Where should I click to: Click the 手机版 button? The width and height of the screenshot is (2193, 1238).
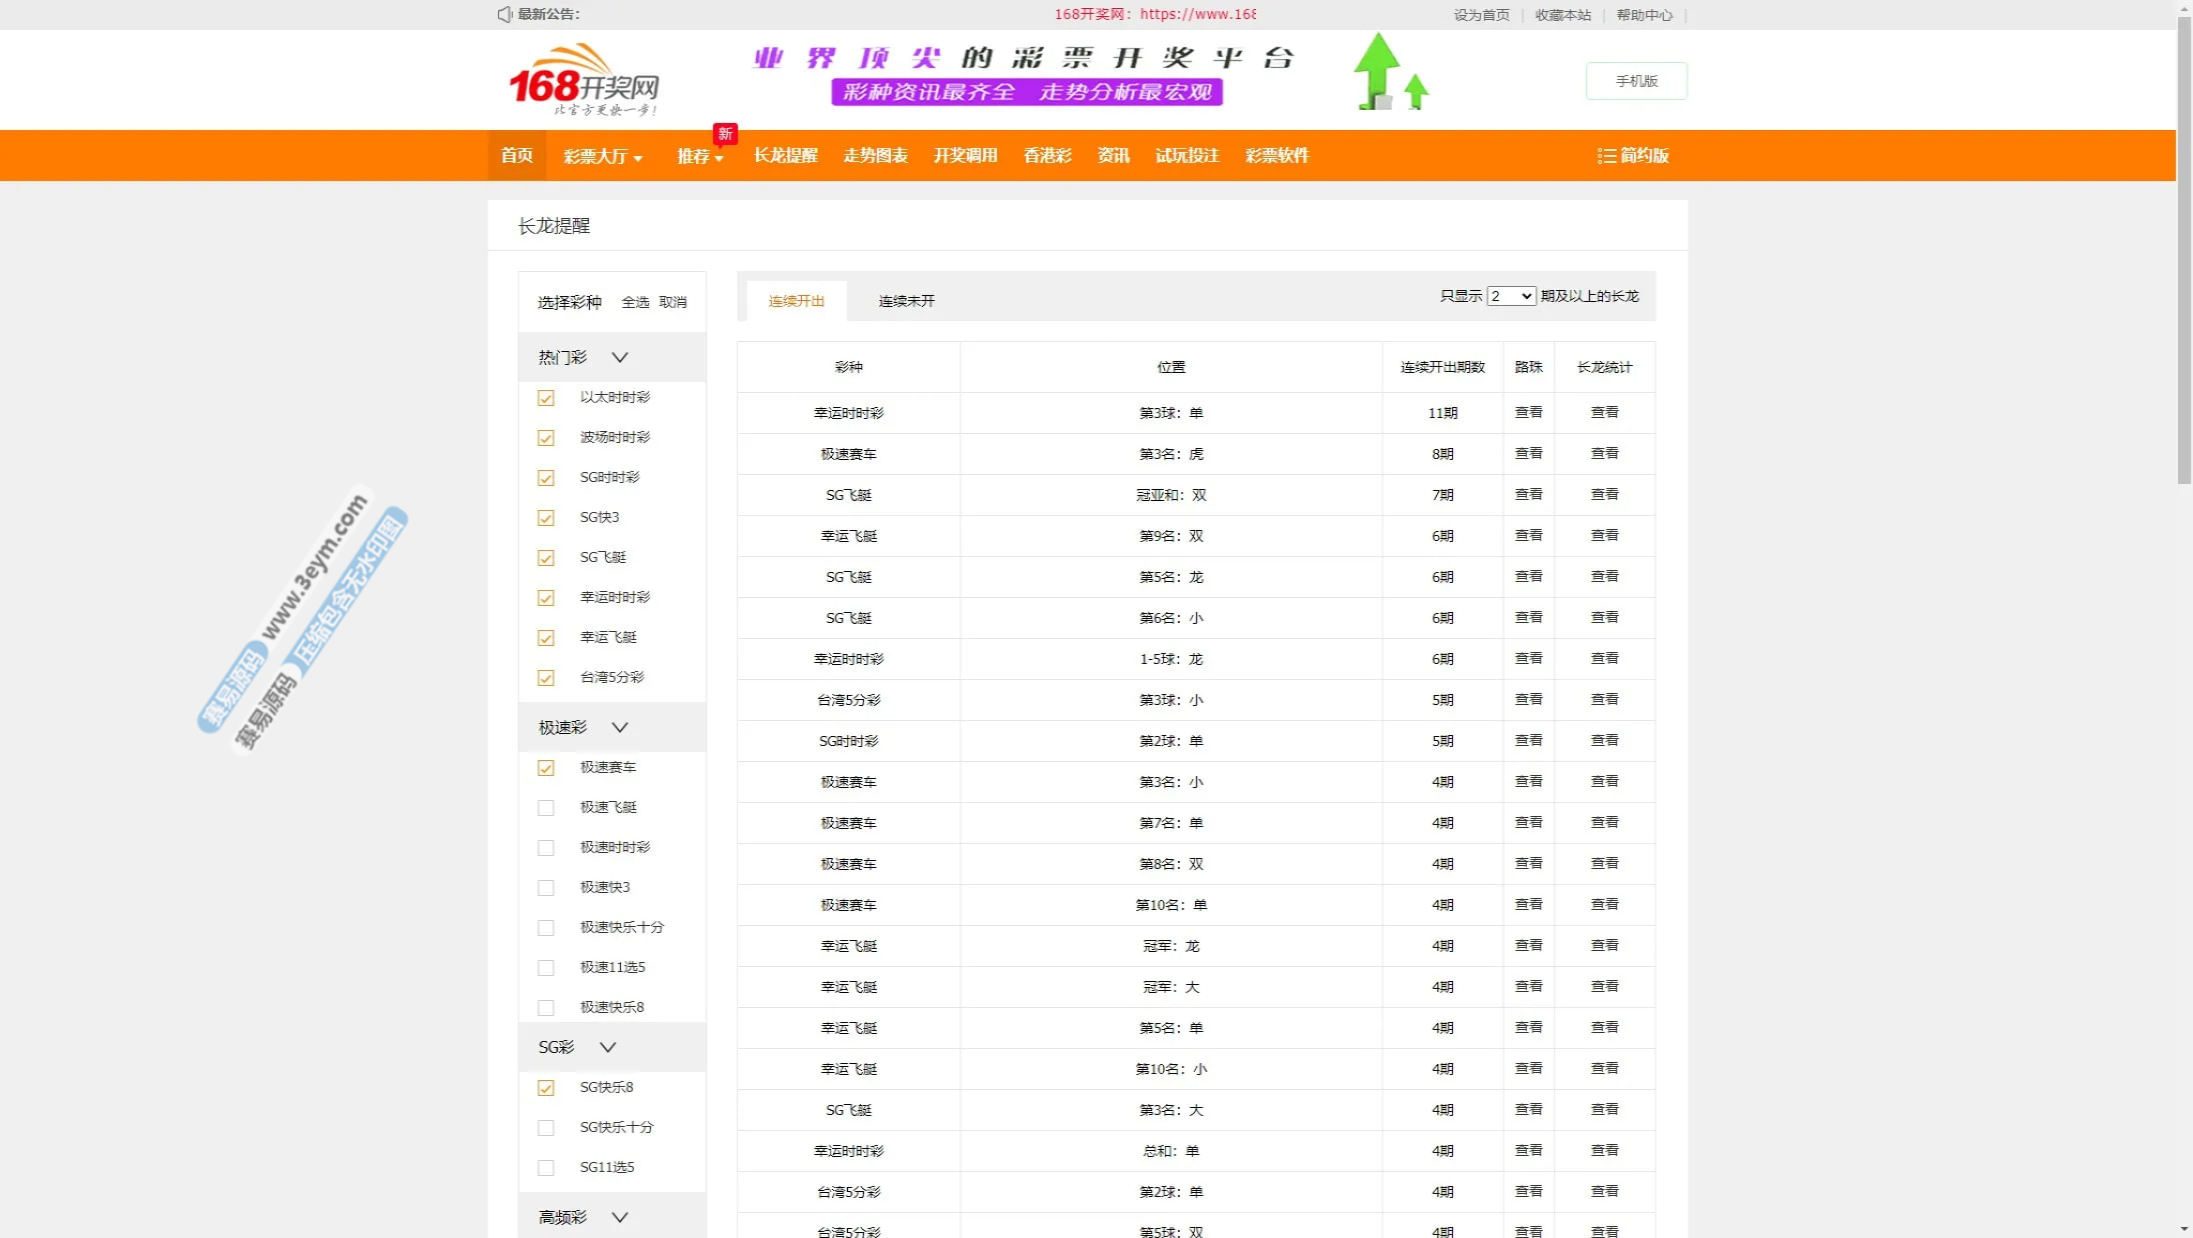pos(1636,81)
